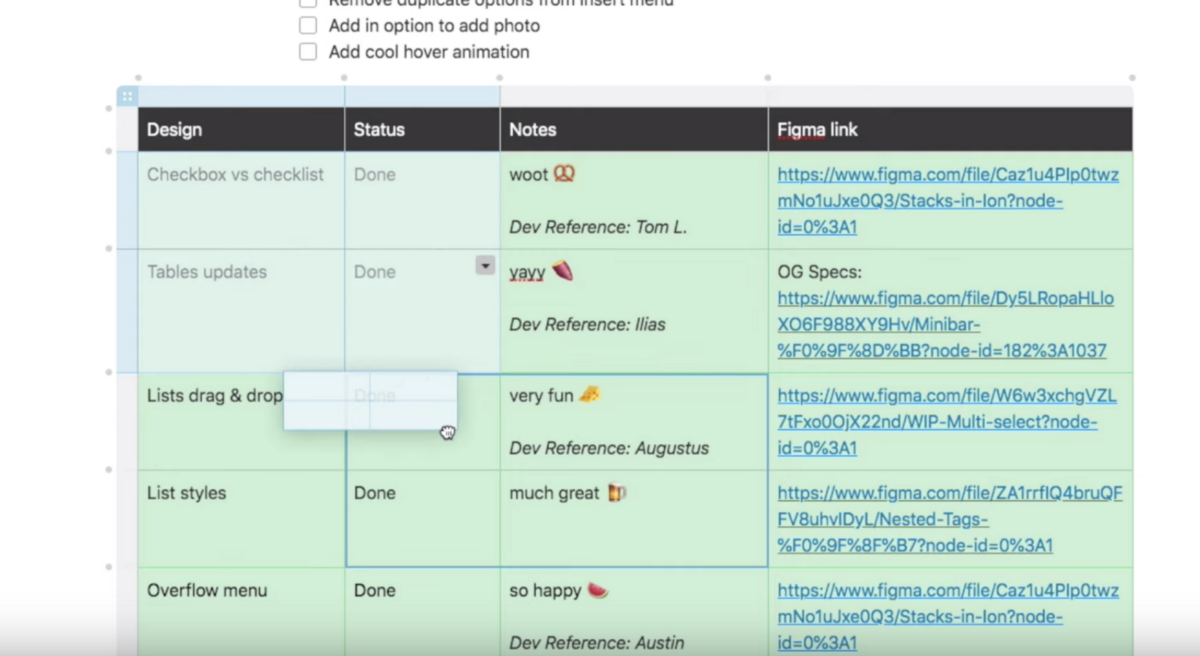The width and height of the screenshot is (1200, 656).
Task: Click column handle dot between Design and Status
Action: (x=344, y=78)
